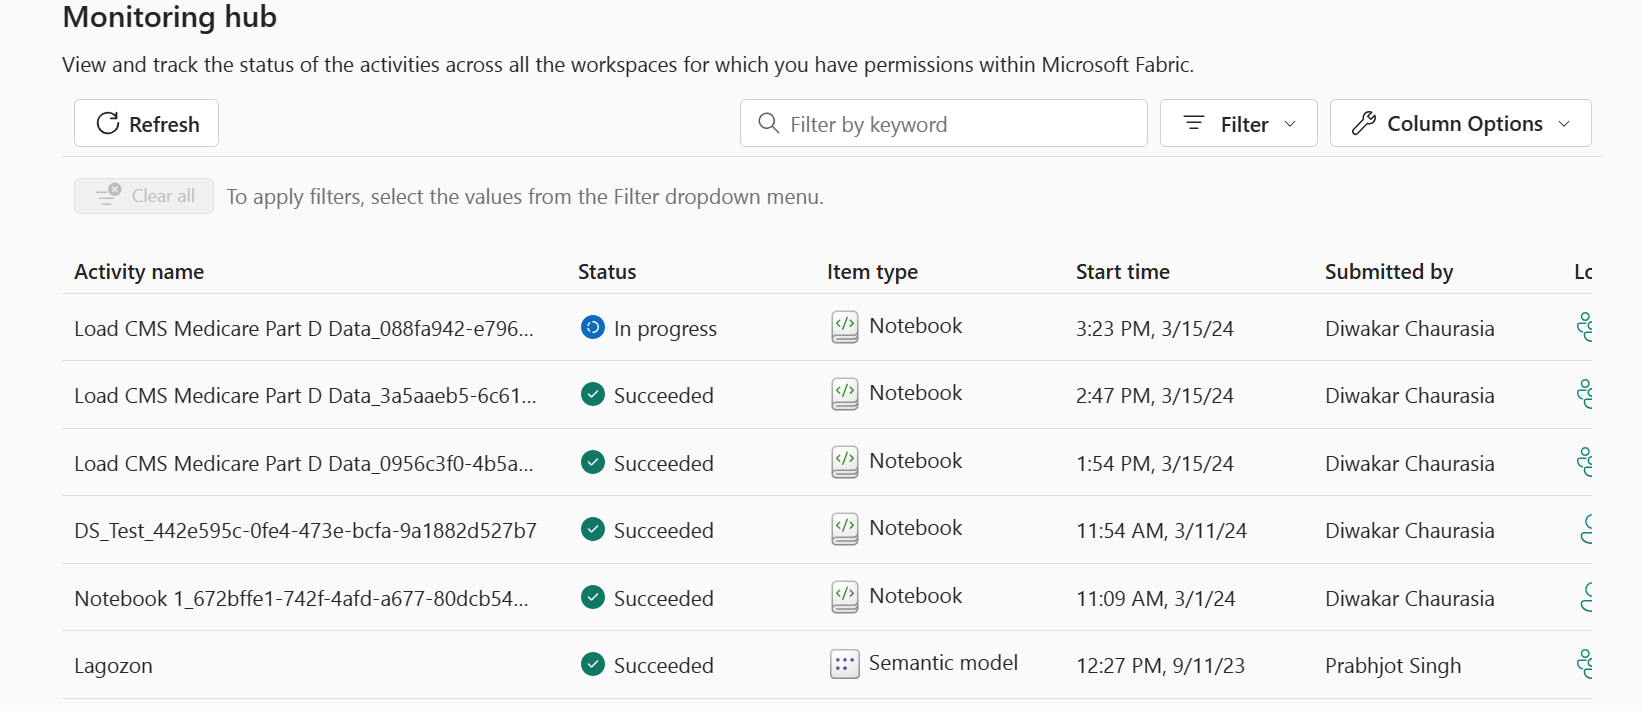Click Notebook icon in 0956c3f0 row
Screen dimensions: 1641x711
845,462
